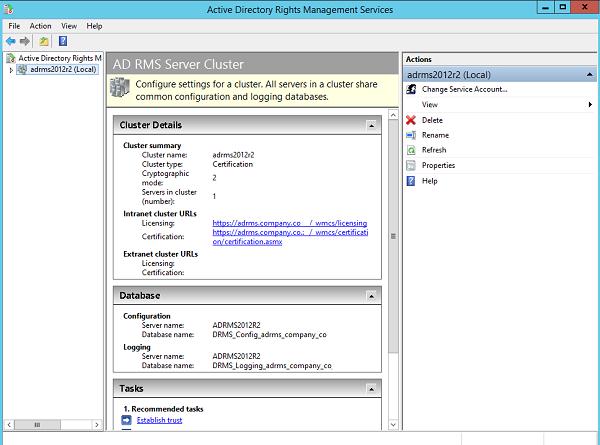Click the 'Cluster summary' heading
The width and height of the screenshot is (600, 445).
[152, 145]
